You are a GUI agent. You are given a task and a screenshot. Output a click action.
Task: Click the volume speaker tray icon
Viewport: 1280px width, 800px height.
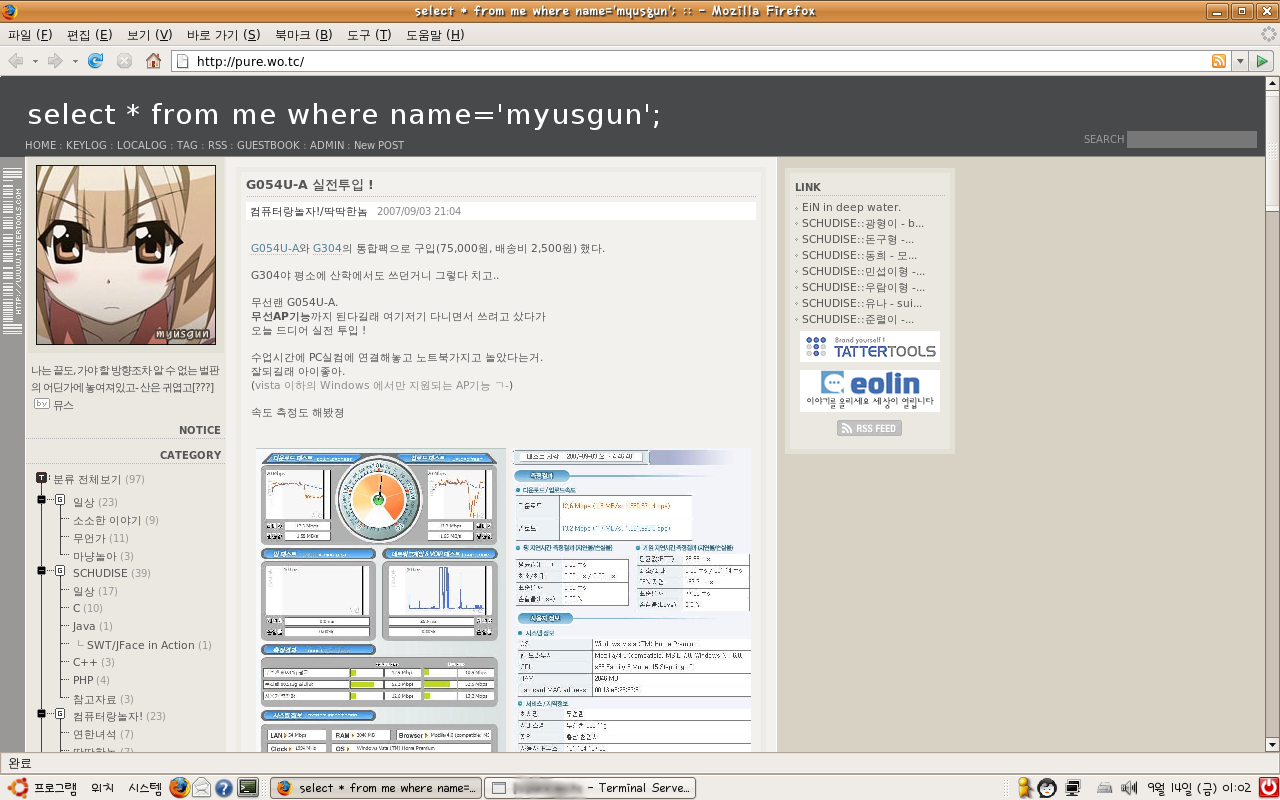(x=1129, y=788)
